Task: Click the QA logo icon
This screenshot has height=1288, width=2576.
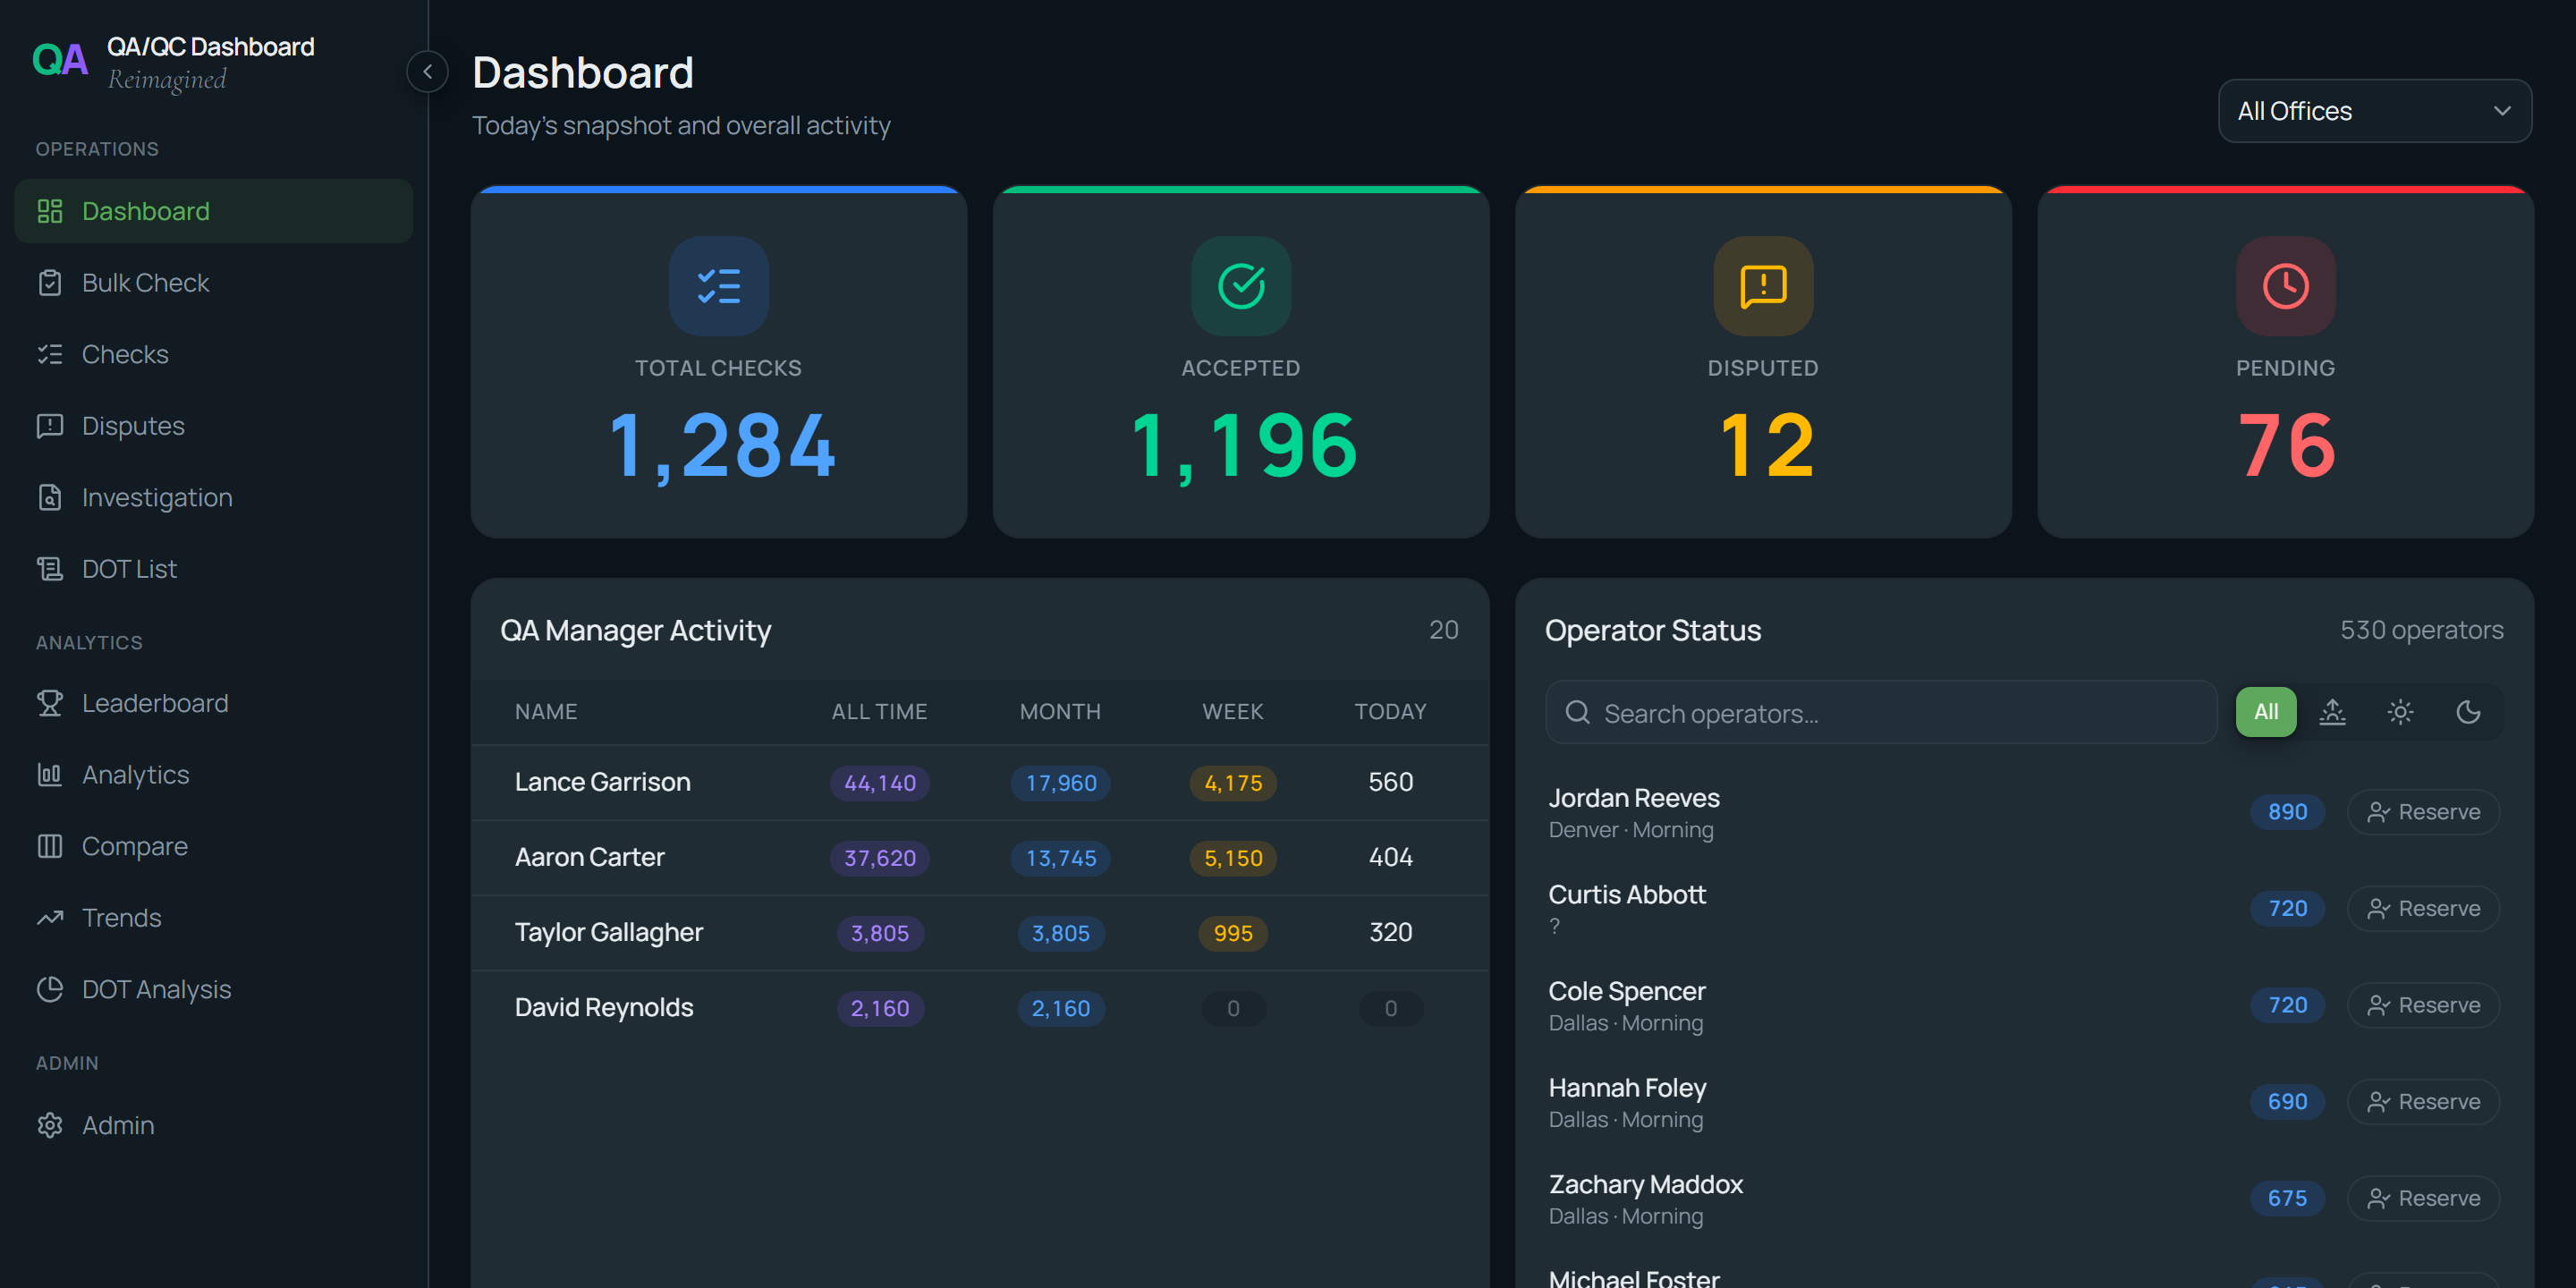Action: tap(60, 60)
